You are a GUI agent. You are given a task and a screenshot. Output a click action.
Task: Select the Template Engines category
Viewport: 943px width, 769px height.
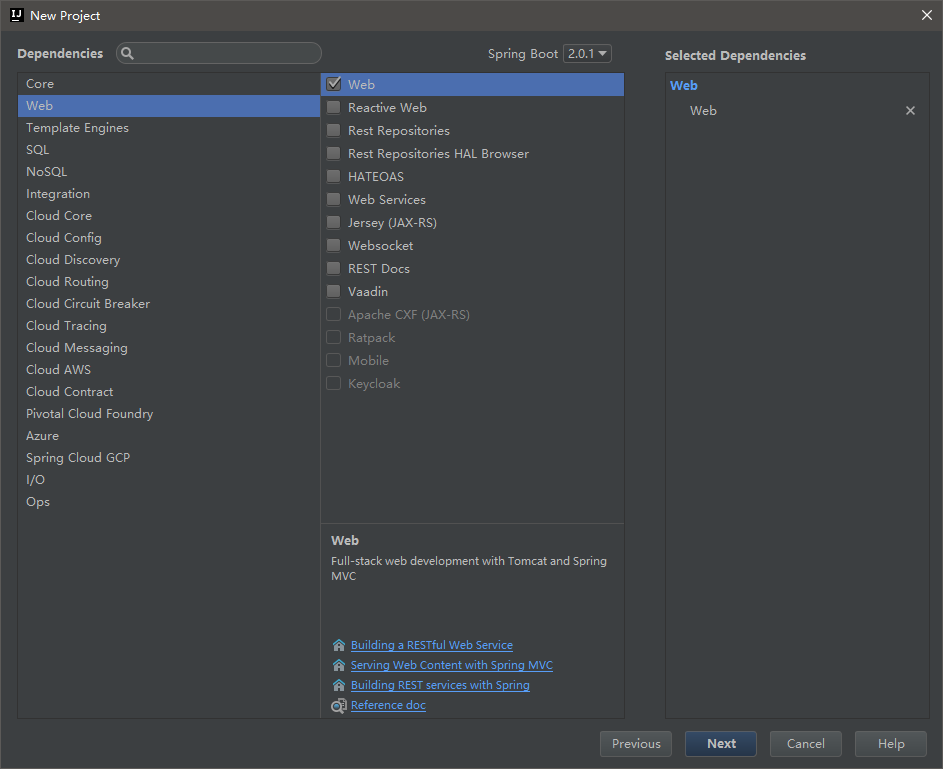(x=77, y=128)
